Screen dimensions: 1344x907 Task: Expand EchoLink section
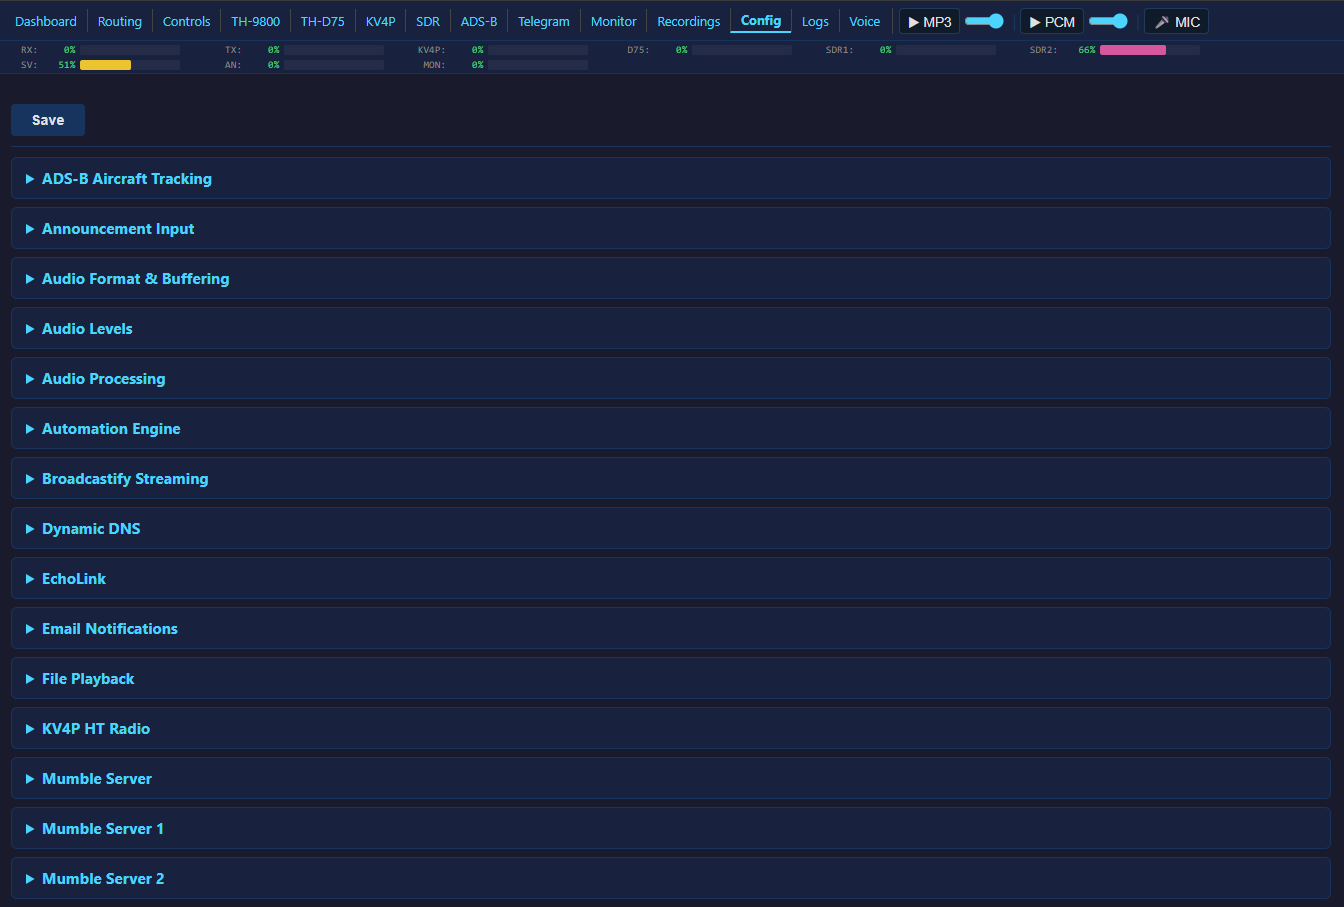coord(671,579)
